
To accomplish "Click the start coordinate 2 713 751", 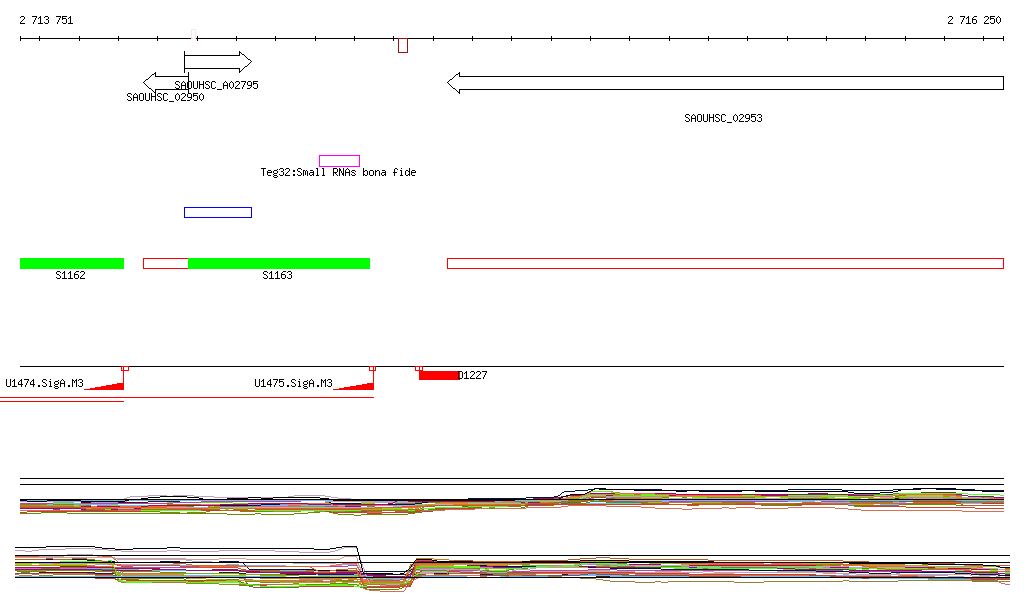I will point(46,20).
